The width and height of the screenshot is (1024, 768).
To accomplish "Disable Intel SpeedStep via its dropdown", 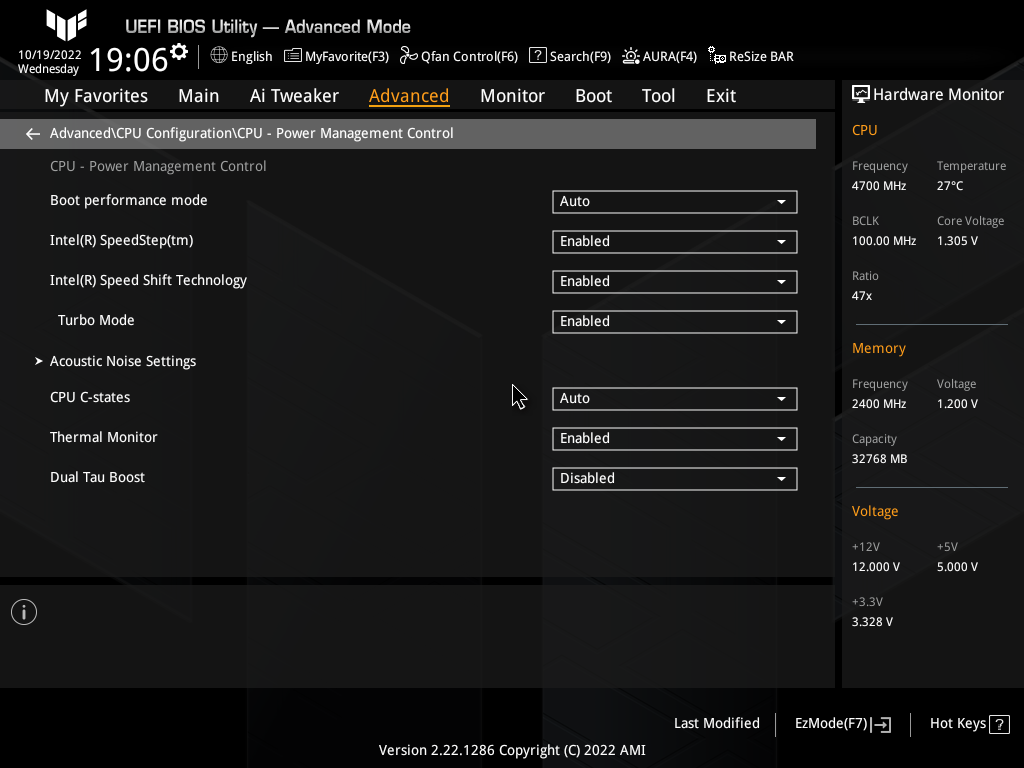I will tap(674, 241).
